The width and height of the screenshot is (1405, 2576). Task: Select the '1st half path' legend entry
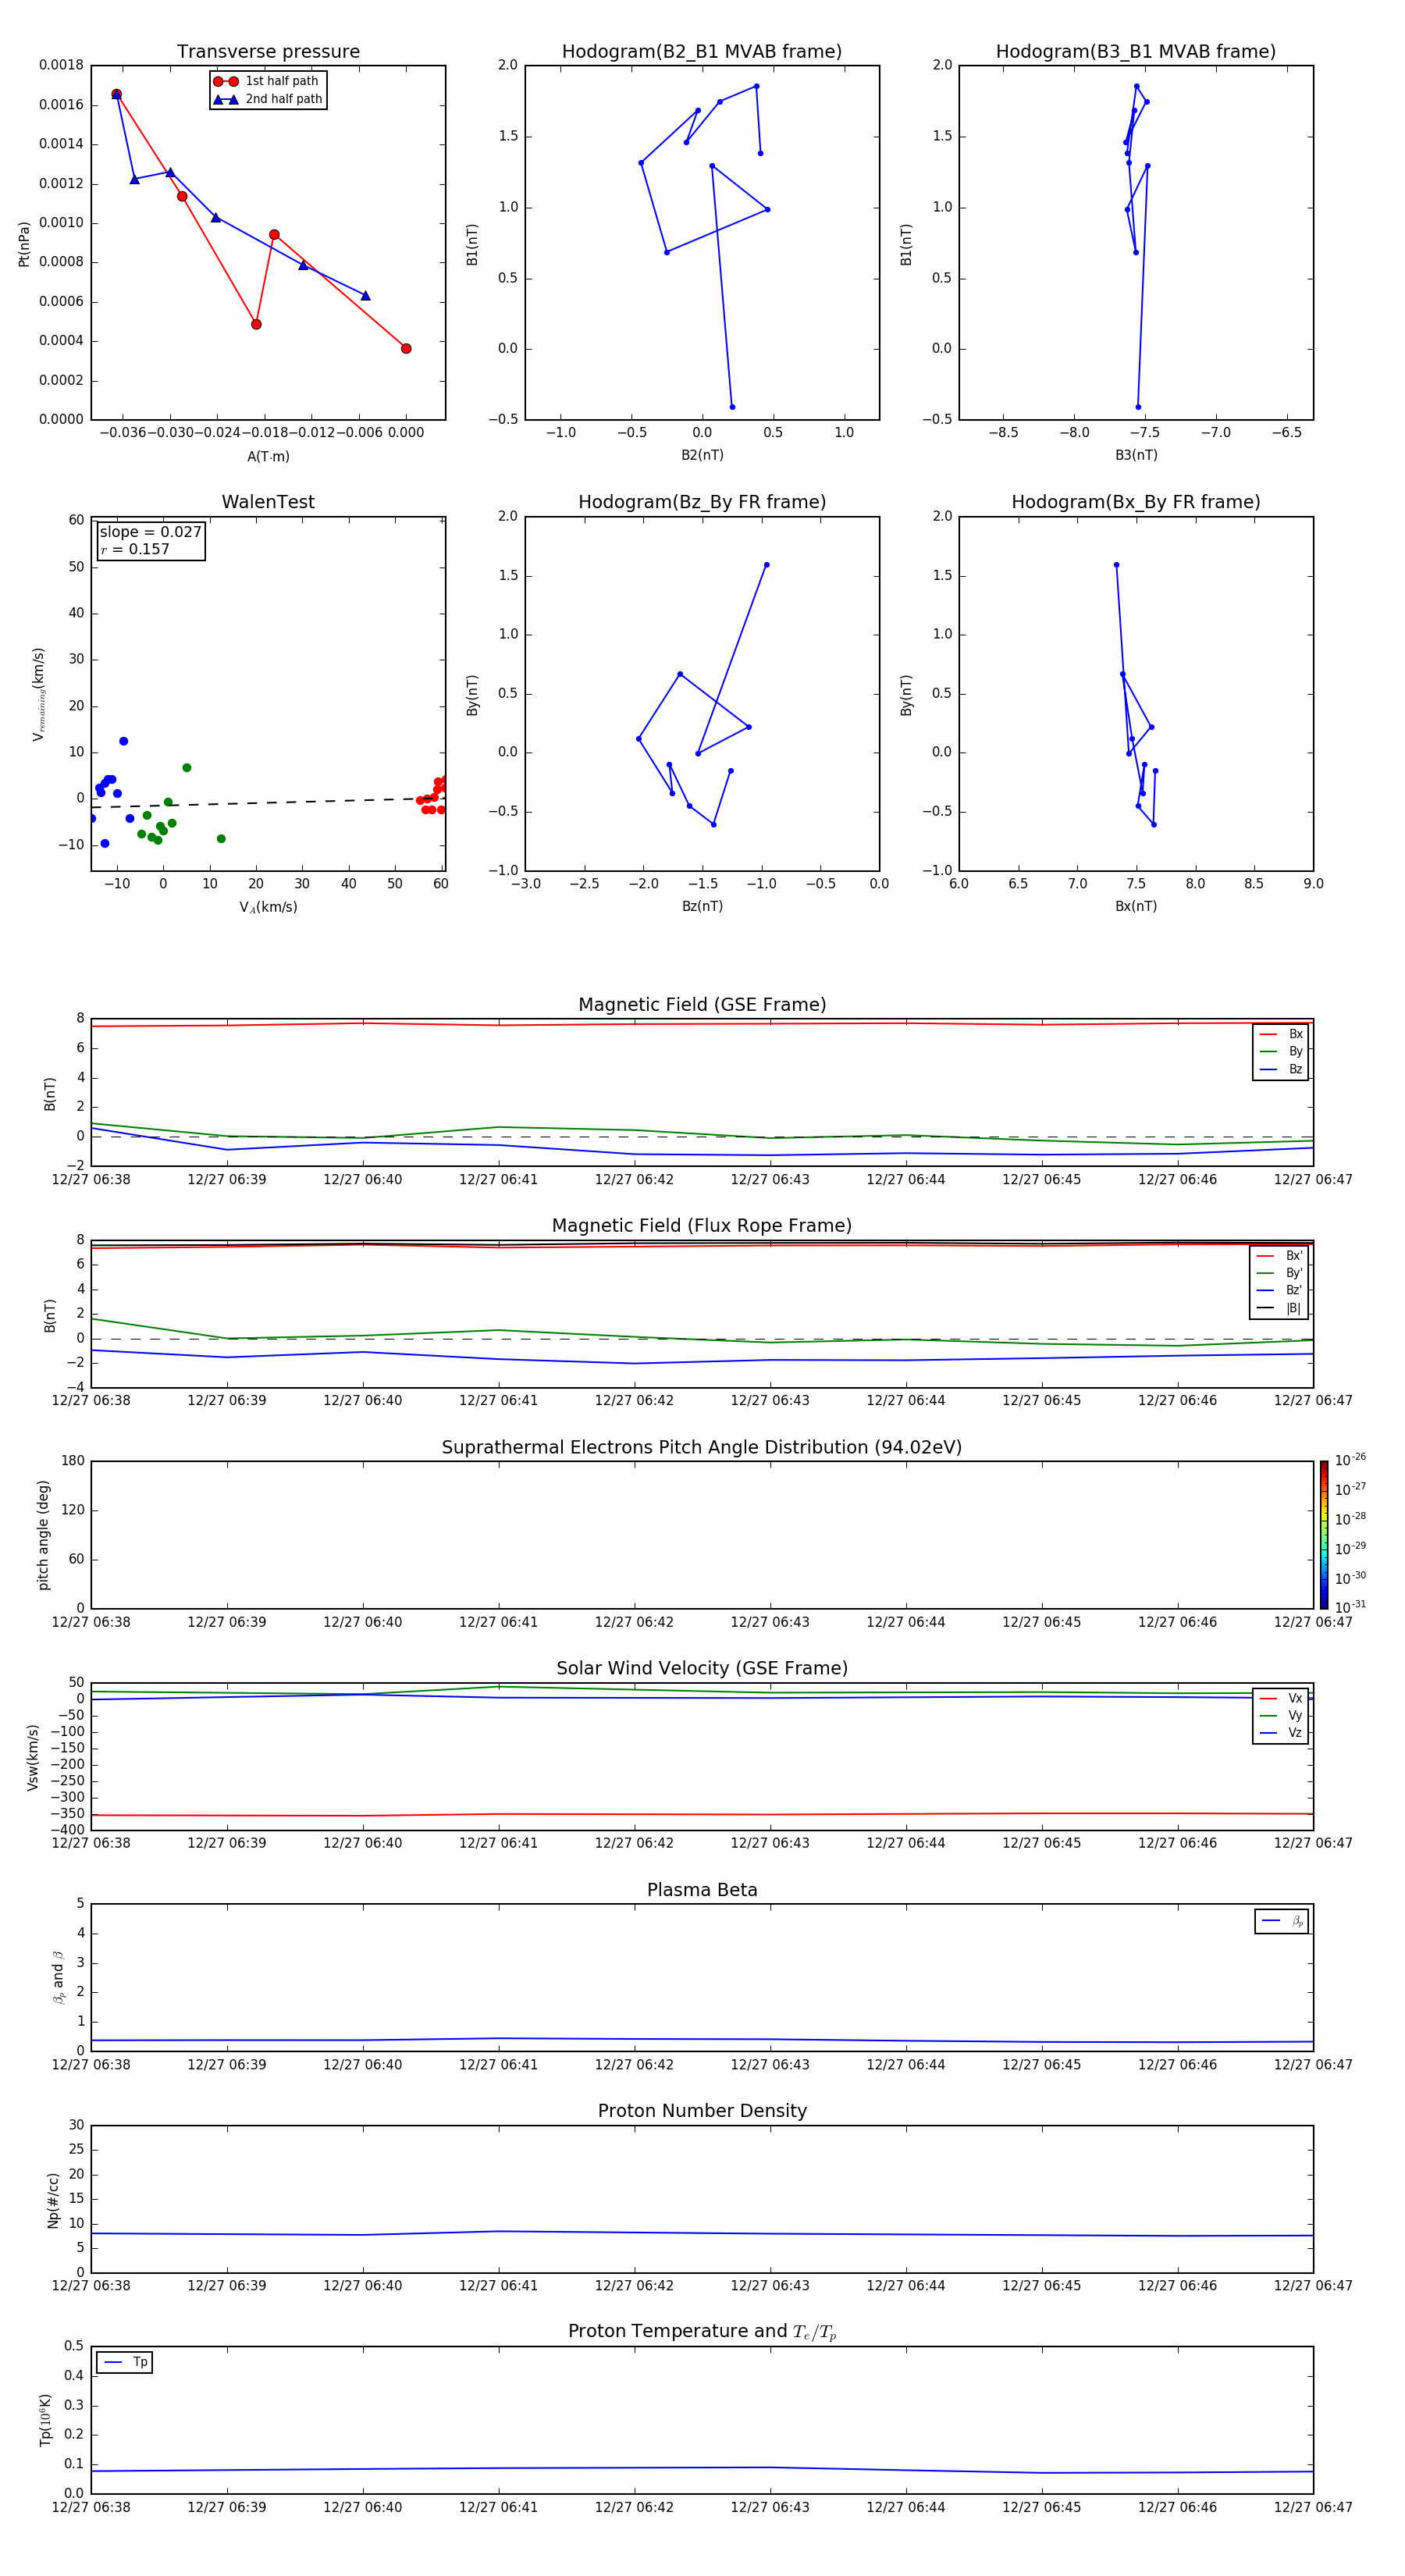pos(266,81)
